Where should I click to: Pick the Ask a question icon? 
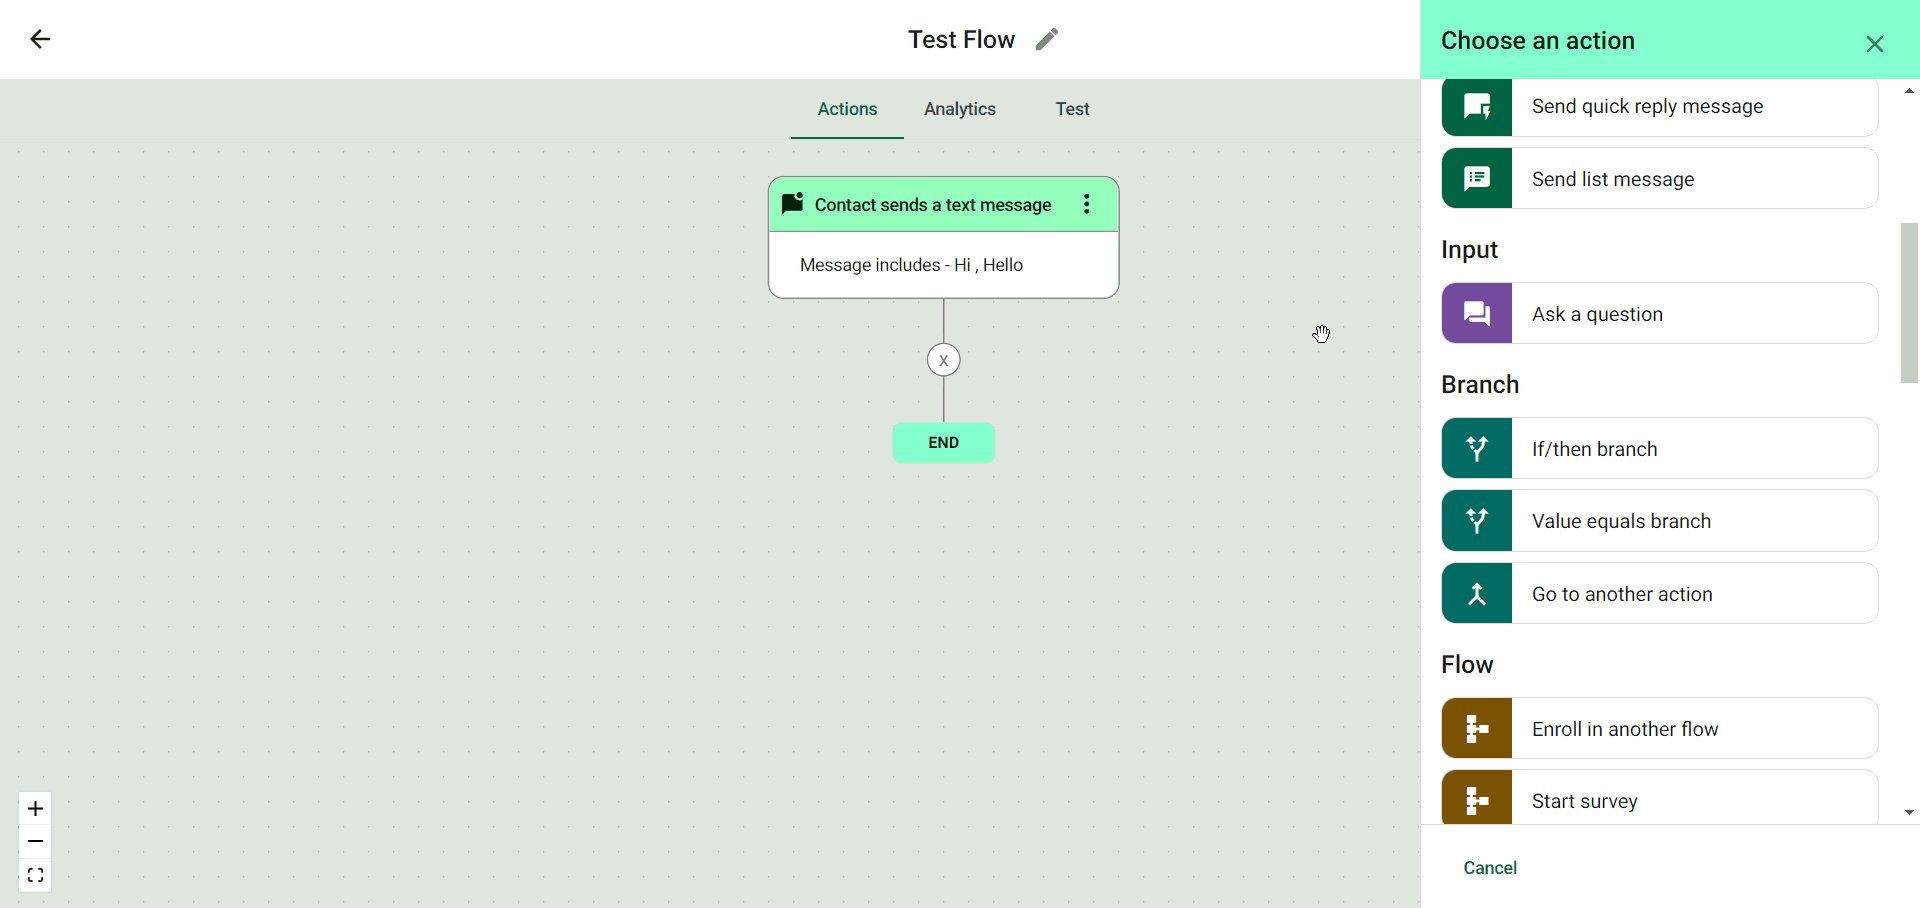point(1477,314)
